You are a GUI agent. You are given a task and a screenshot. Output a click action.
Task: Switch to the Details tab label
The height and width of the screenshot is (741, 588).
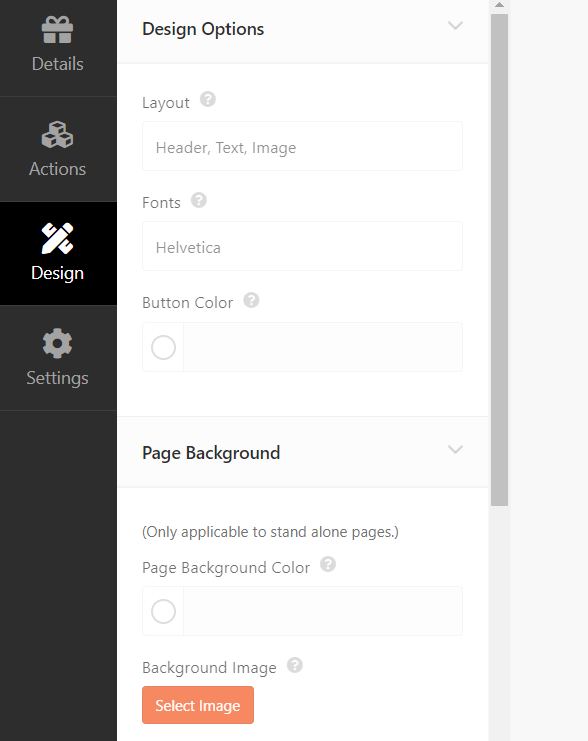(58, 64)
